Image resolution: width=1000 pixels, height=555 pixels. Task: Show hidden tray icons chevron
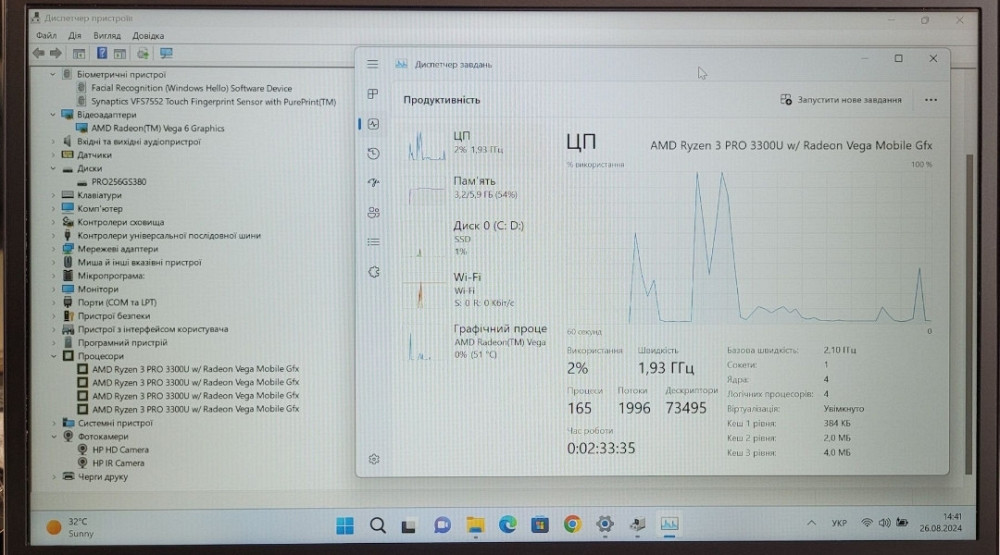pyautogui.click(x=811, y=523)
